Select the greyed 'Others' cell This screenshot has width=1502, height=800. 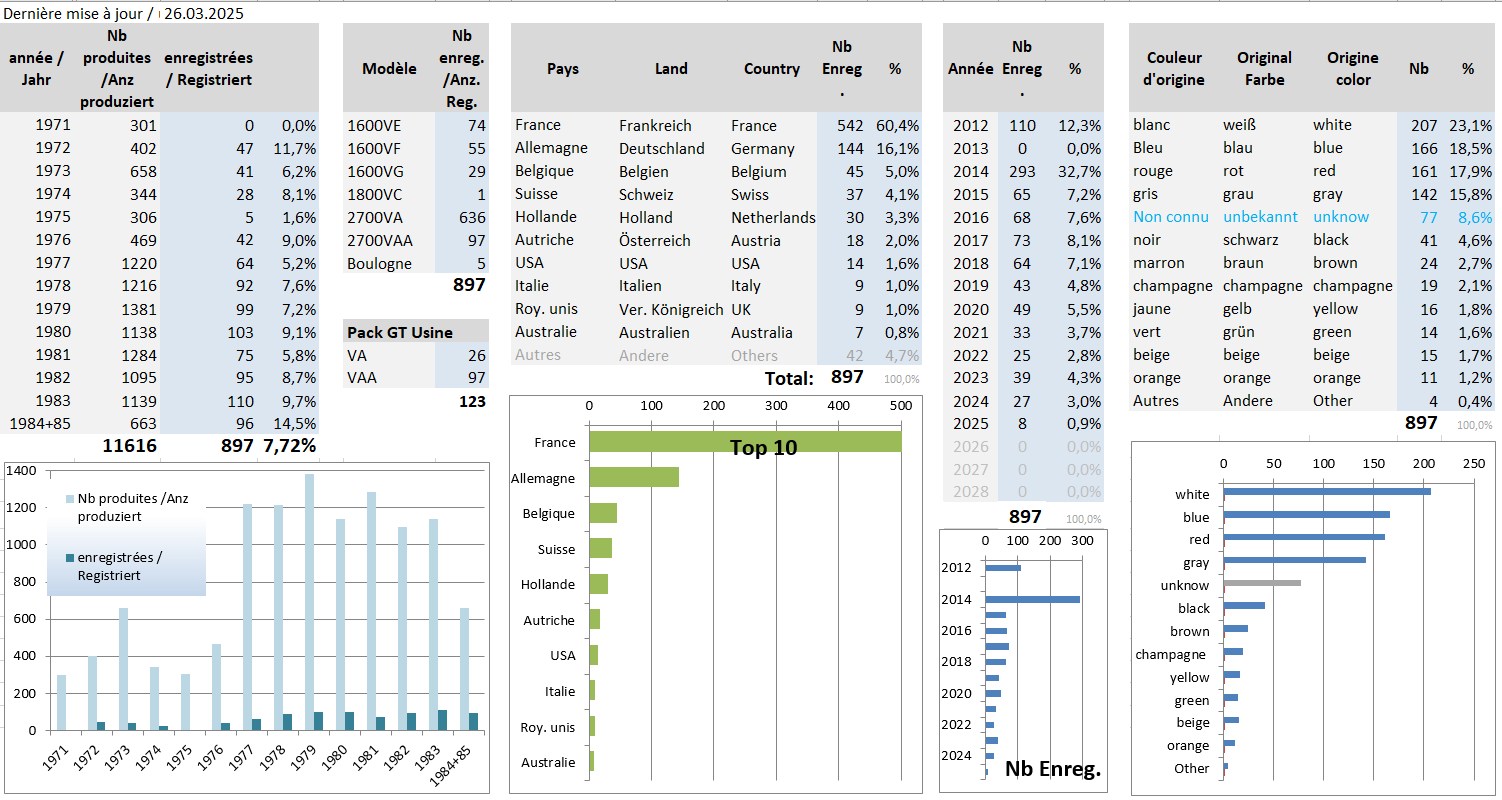click(754, 355)
